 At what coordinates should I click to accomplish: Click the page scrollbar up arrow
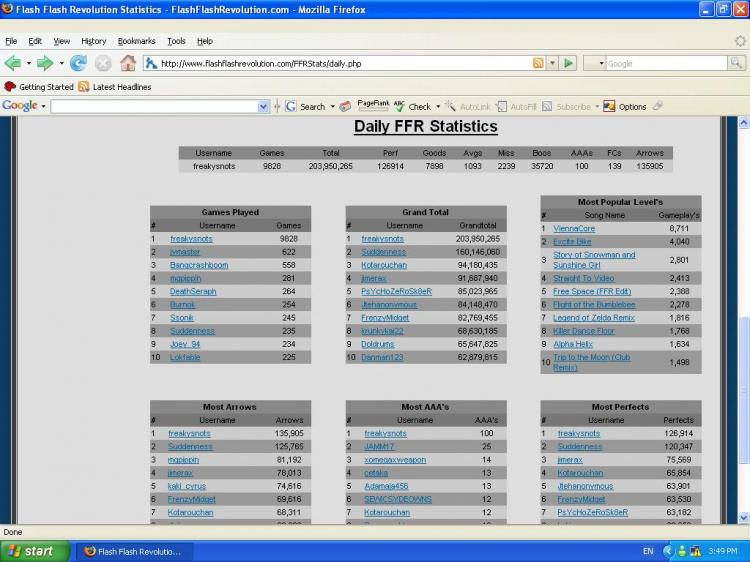[743, 122]
